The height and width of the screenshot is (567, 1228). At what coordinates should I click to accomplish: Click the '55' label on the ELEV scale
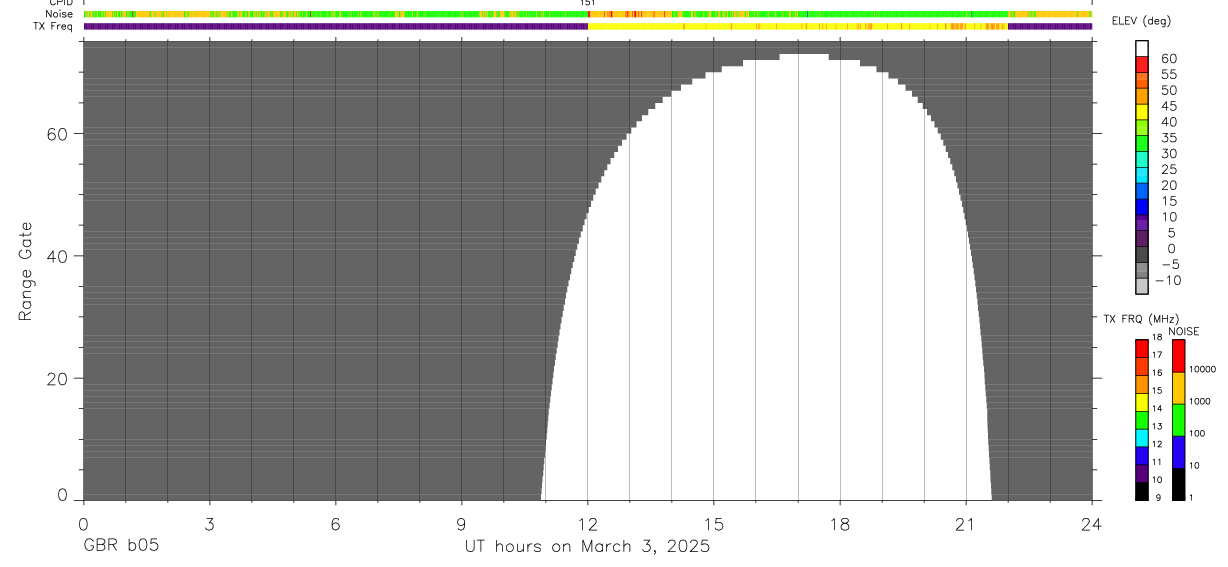point(1168,75)
